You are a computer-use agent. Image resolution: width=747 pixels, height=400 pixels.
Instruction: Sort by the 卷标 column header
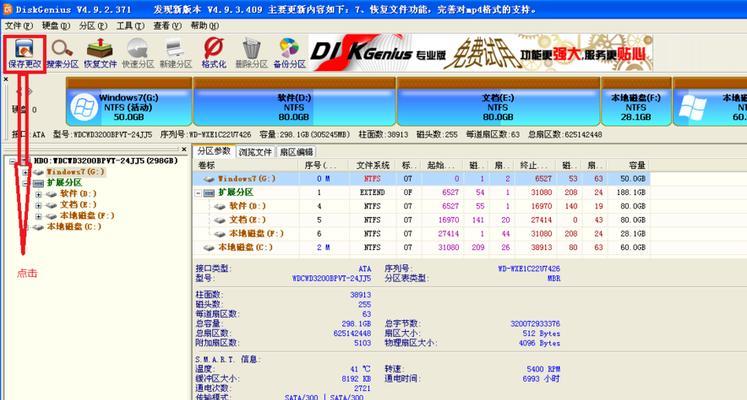click(x=247, y=165)
